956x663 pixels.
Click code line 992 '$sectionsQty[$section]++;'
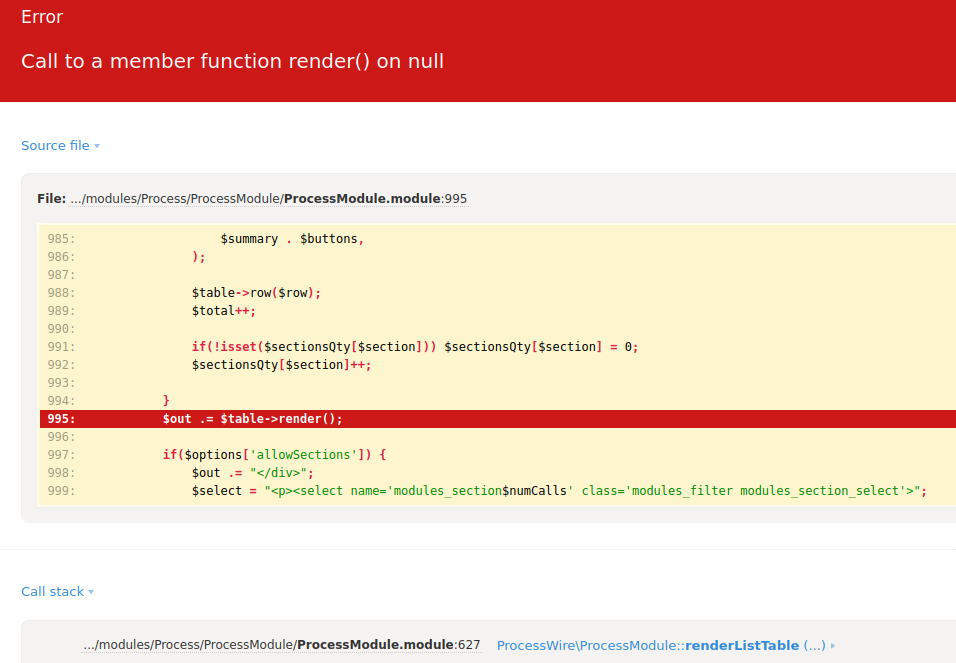(281, 365)
